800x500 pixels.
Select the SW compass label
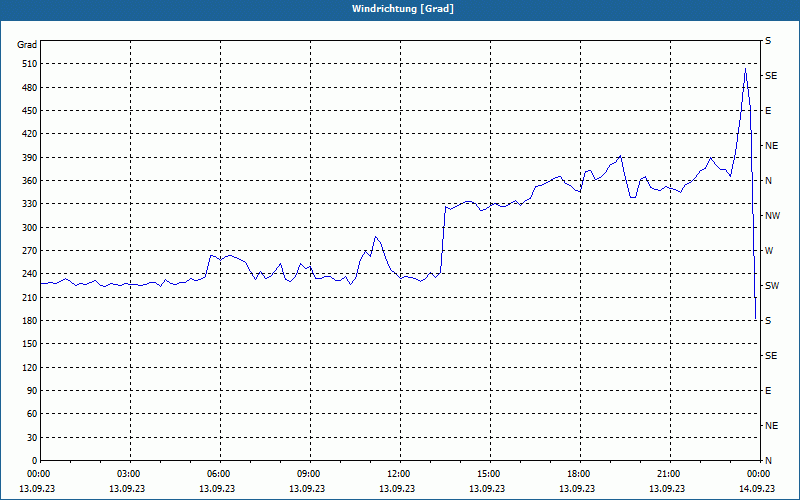772,286
